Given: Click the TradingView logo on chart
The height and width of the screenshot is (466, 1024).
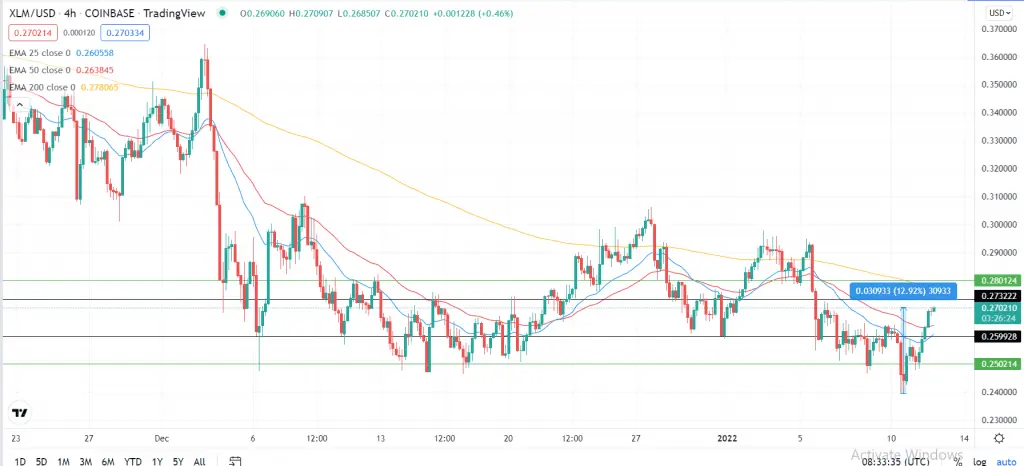Looking at the screenshot, I should pos(20,413).
